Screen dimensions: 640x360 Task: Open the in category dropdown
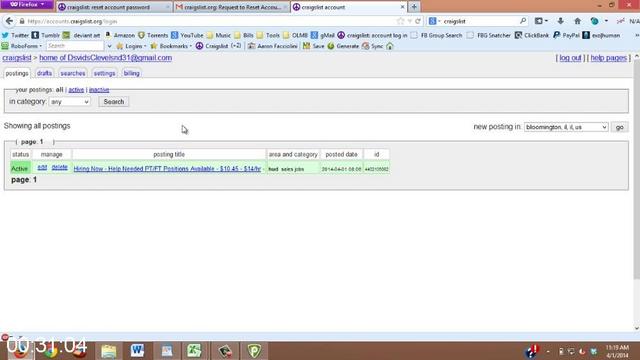[x=69, y=102]
